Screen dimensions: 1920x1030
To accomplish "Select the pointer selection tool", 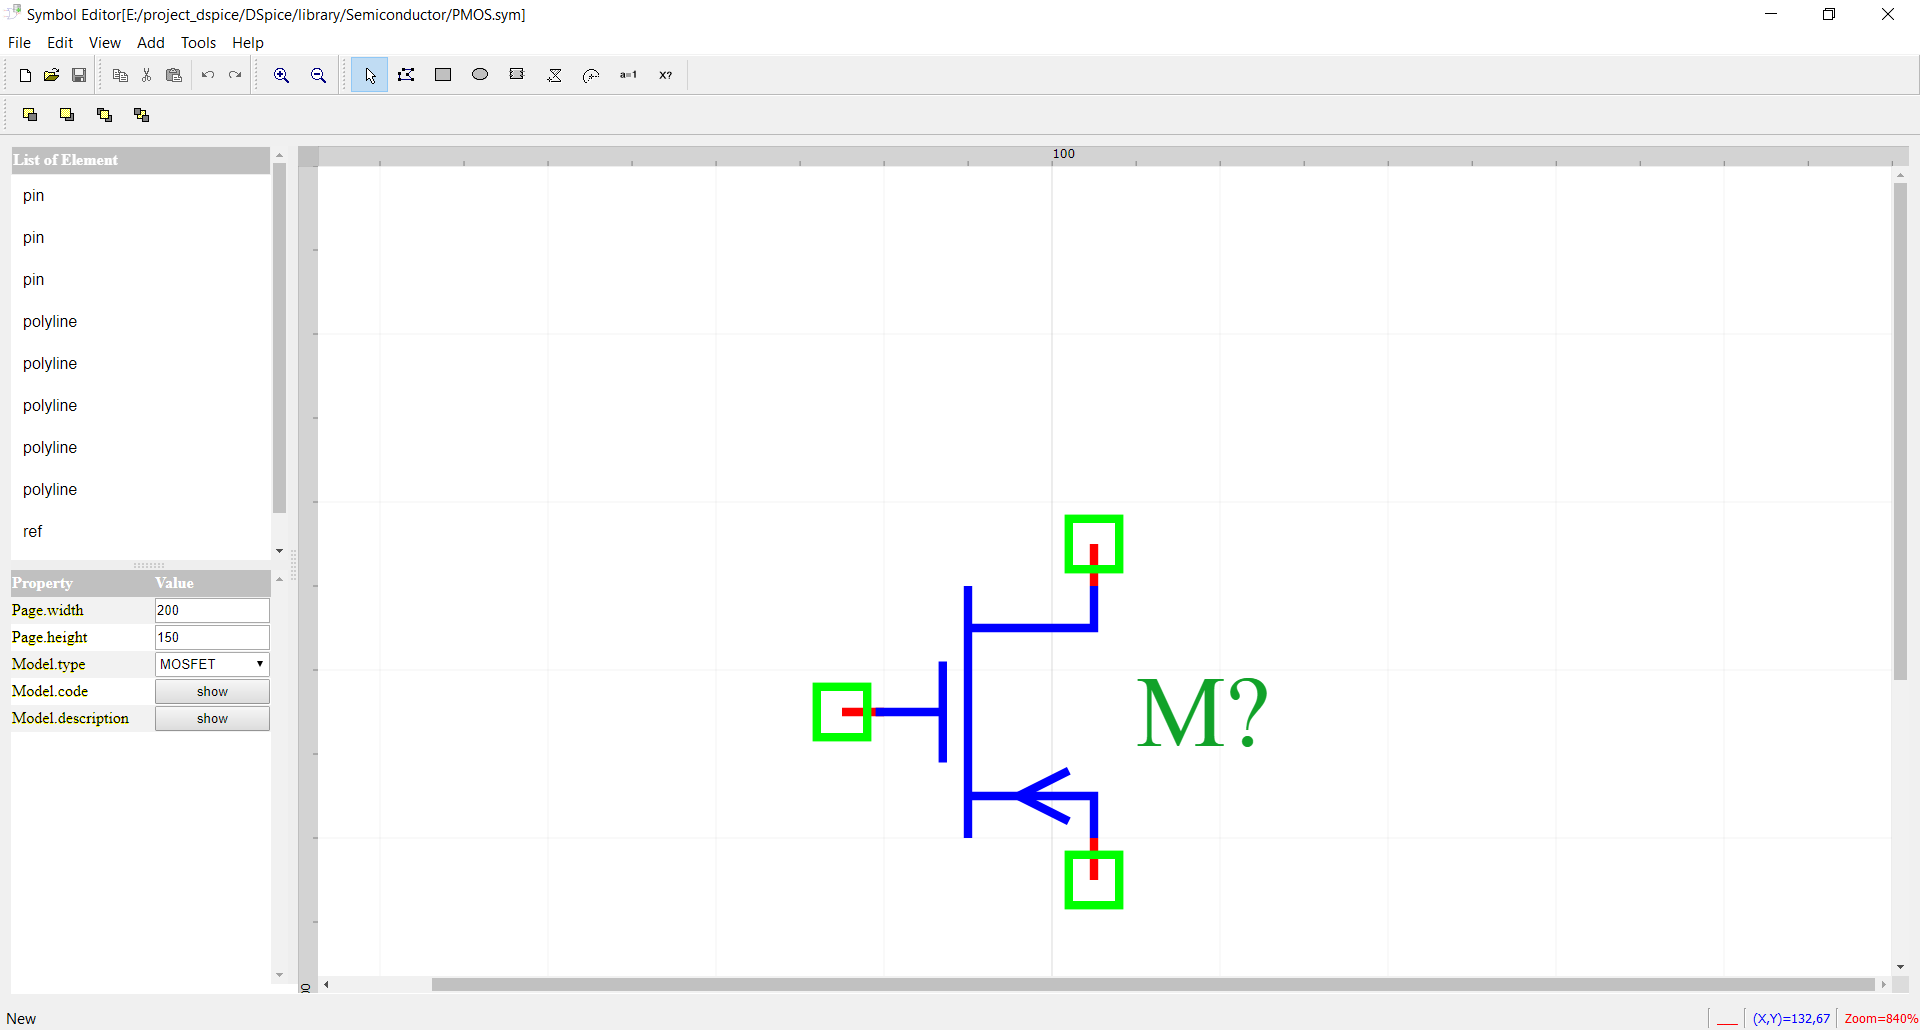I will point(369,75).
